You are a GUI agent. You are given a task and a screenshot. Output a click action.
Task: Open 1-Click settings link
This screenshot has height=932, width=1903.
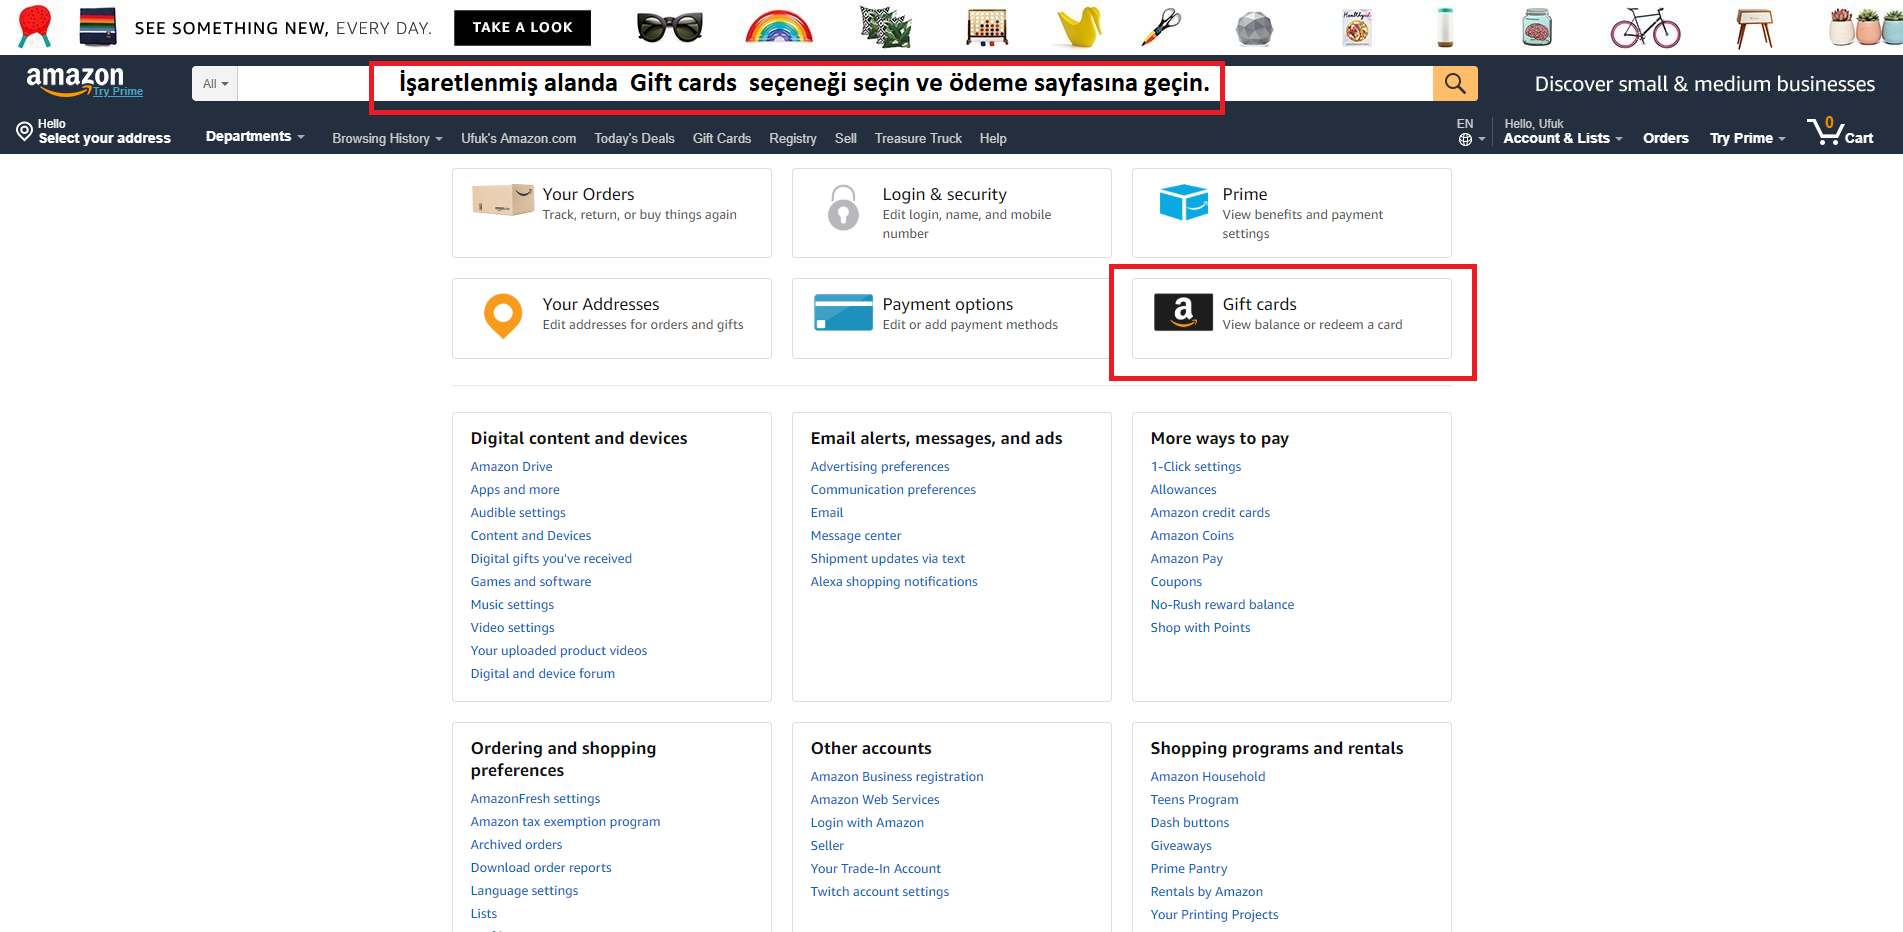tap(1195, 467)
